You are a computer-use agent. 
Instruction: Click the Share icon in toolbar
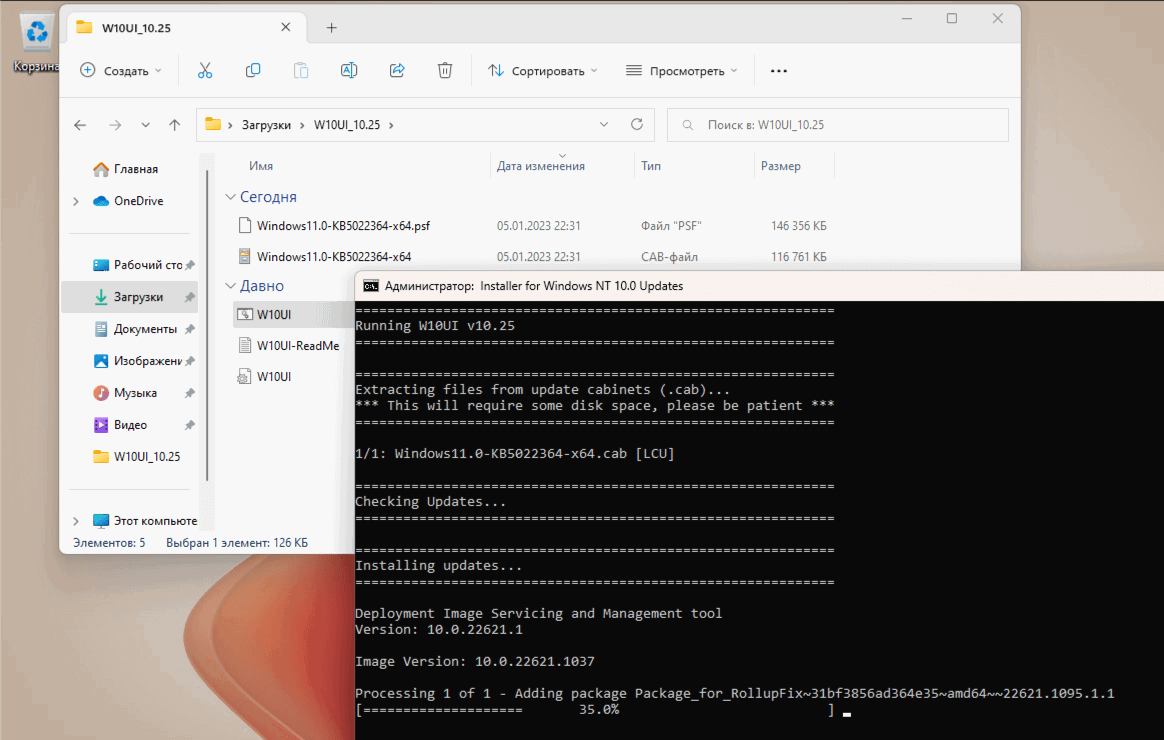tap(397, 71)
